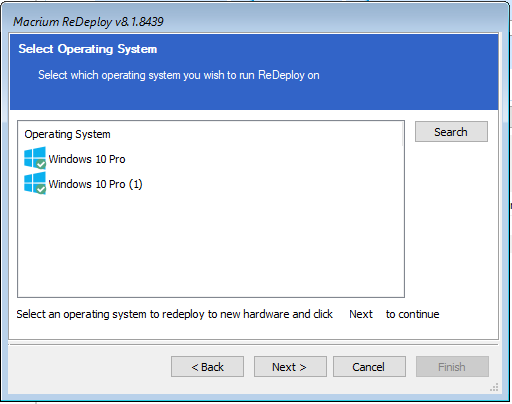Click the column header divider at list's right edge

click(x=403, y=134)
